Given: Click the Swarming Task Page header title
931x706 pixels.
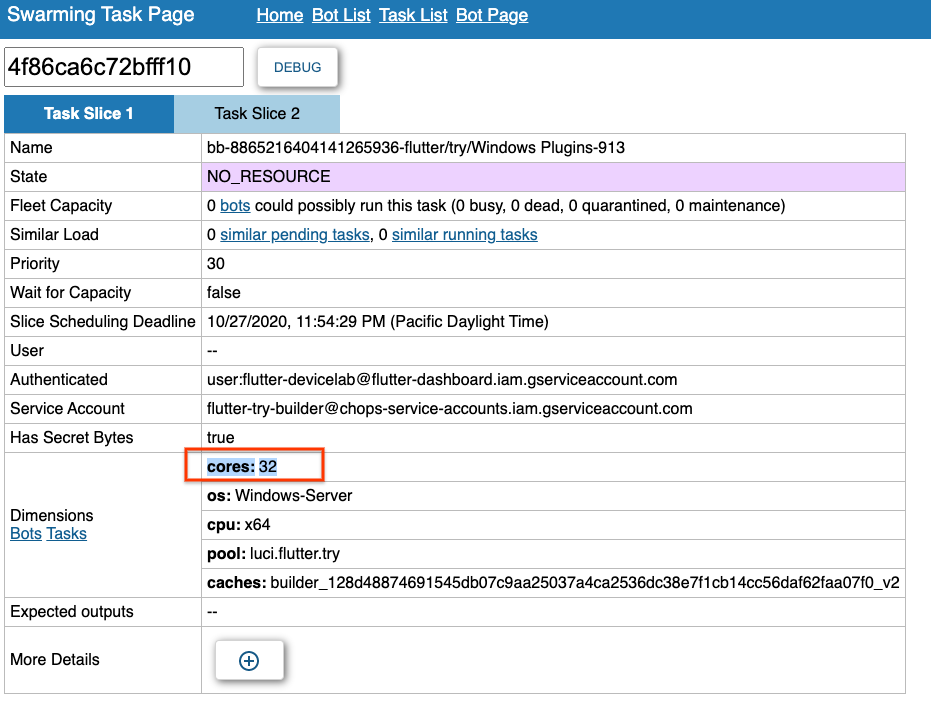Looking at the screenshot, I should pos(98,15).
